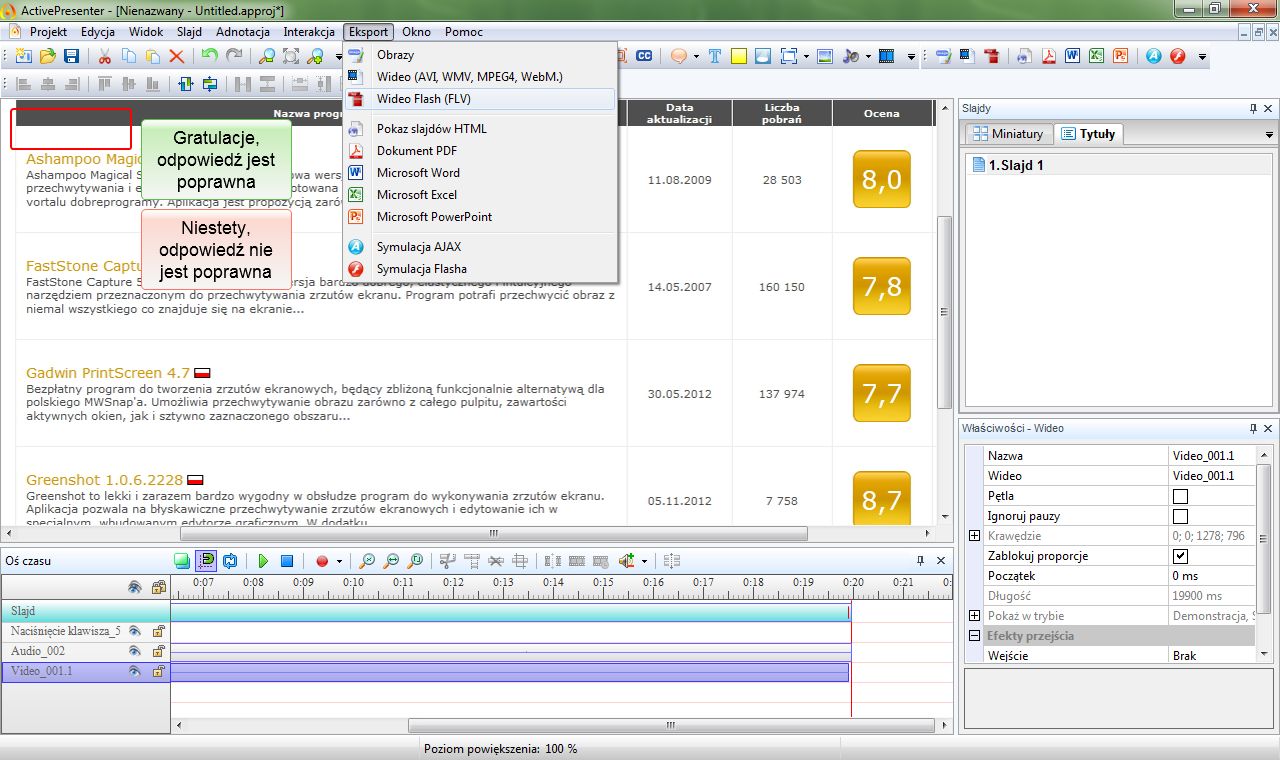Play the timeline with green play button
Image resolution: width=1280 pixels, height=760 pixels.
click(x=264, y=562)
